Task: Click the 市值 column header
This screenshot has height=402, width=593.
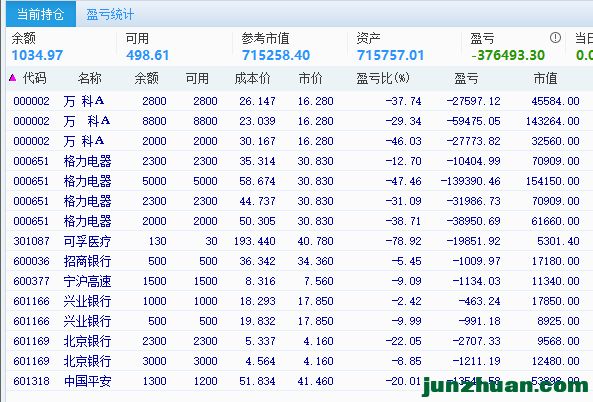Action: coord(545,78)
